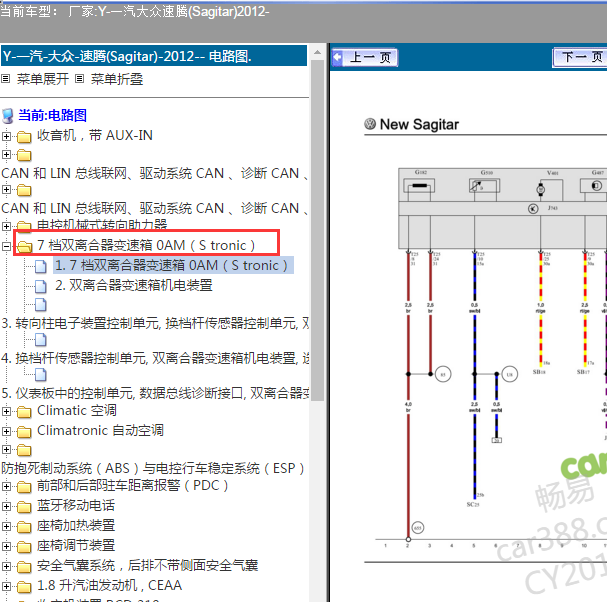
Task: Expand the 安全气囊系统 folder
Action: [x=6, y=566]
